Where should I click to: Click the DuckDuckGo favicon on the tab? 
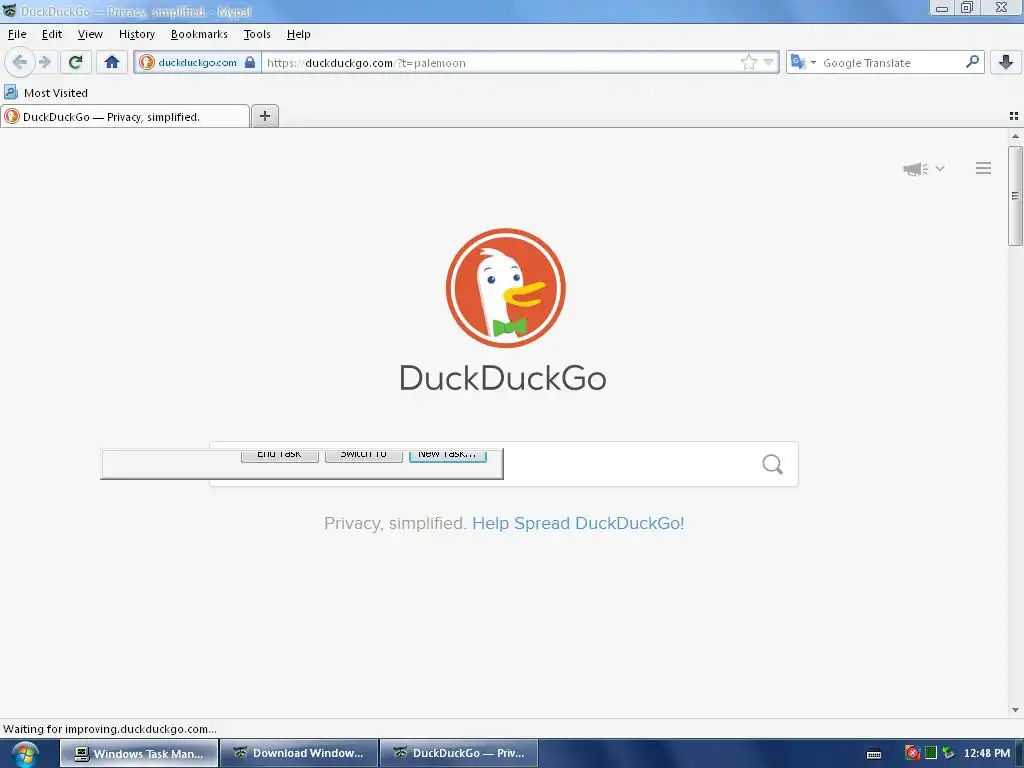(12, 116)
